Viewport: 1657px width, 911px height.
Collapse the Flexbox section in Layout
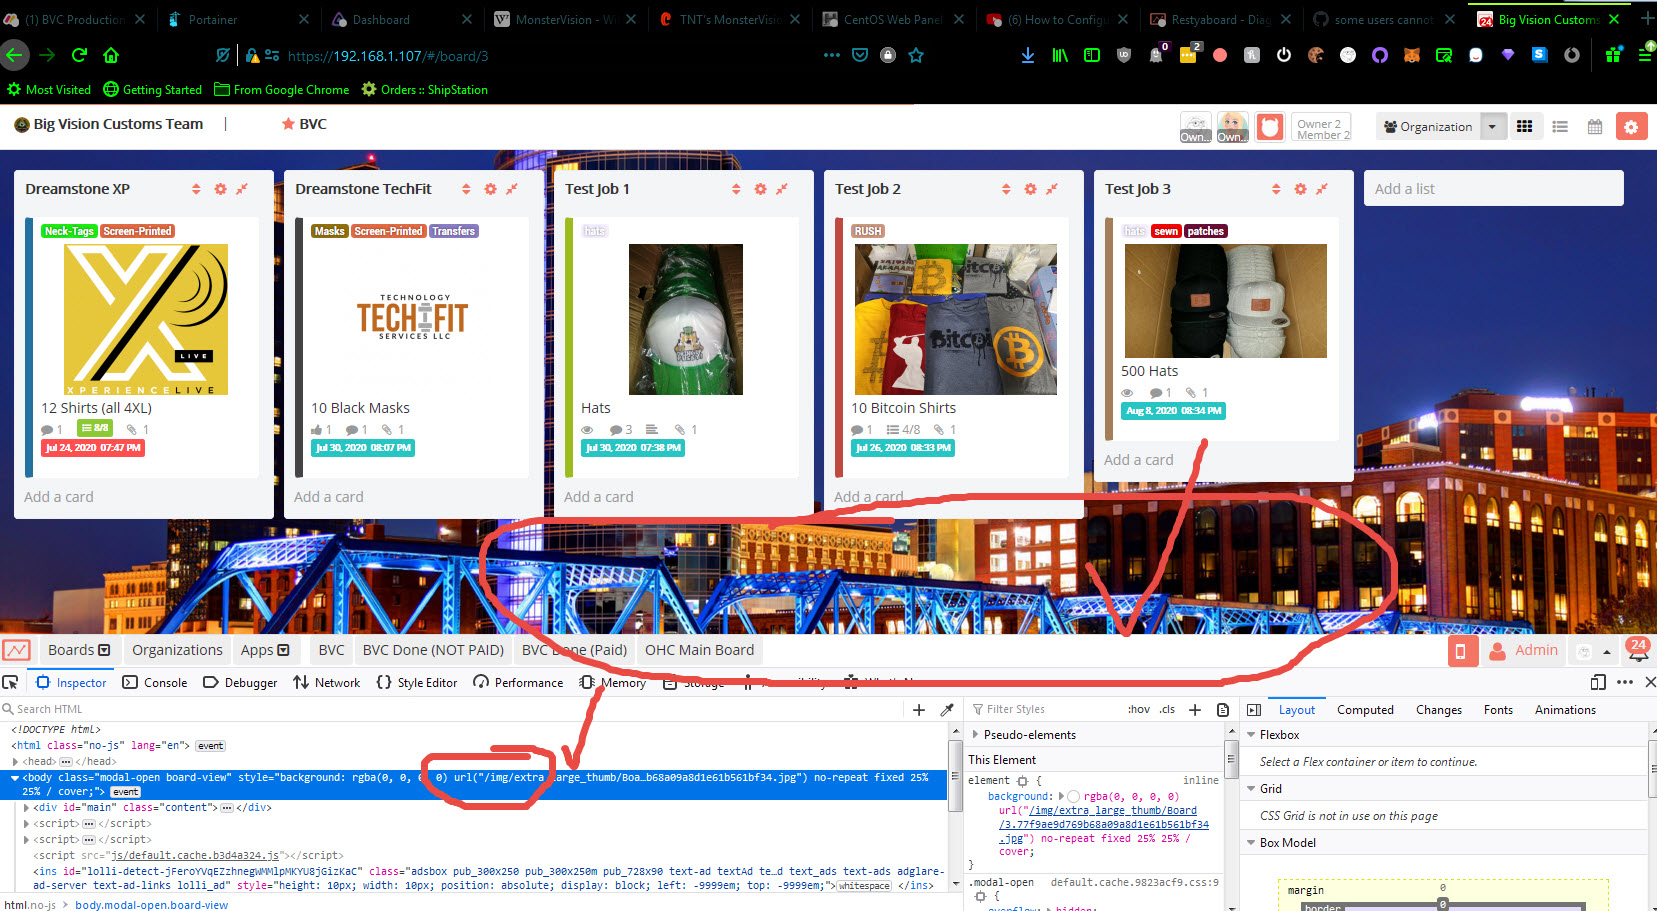1251,734
